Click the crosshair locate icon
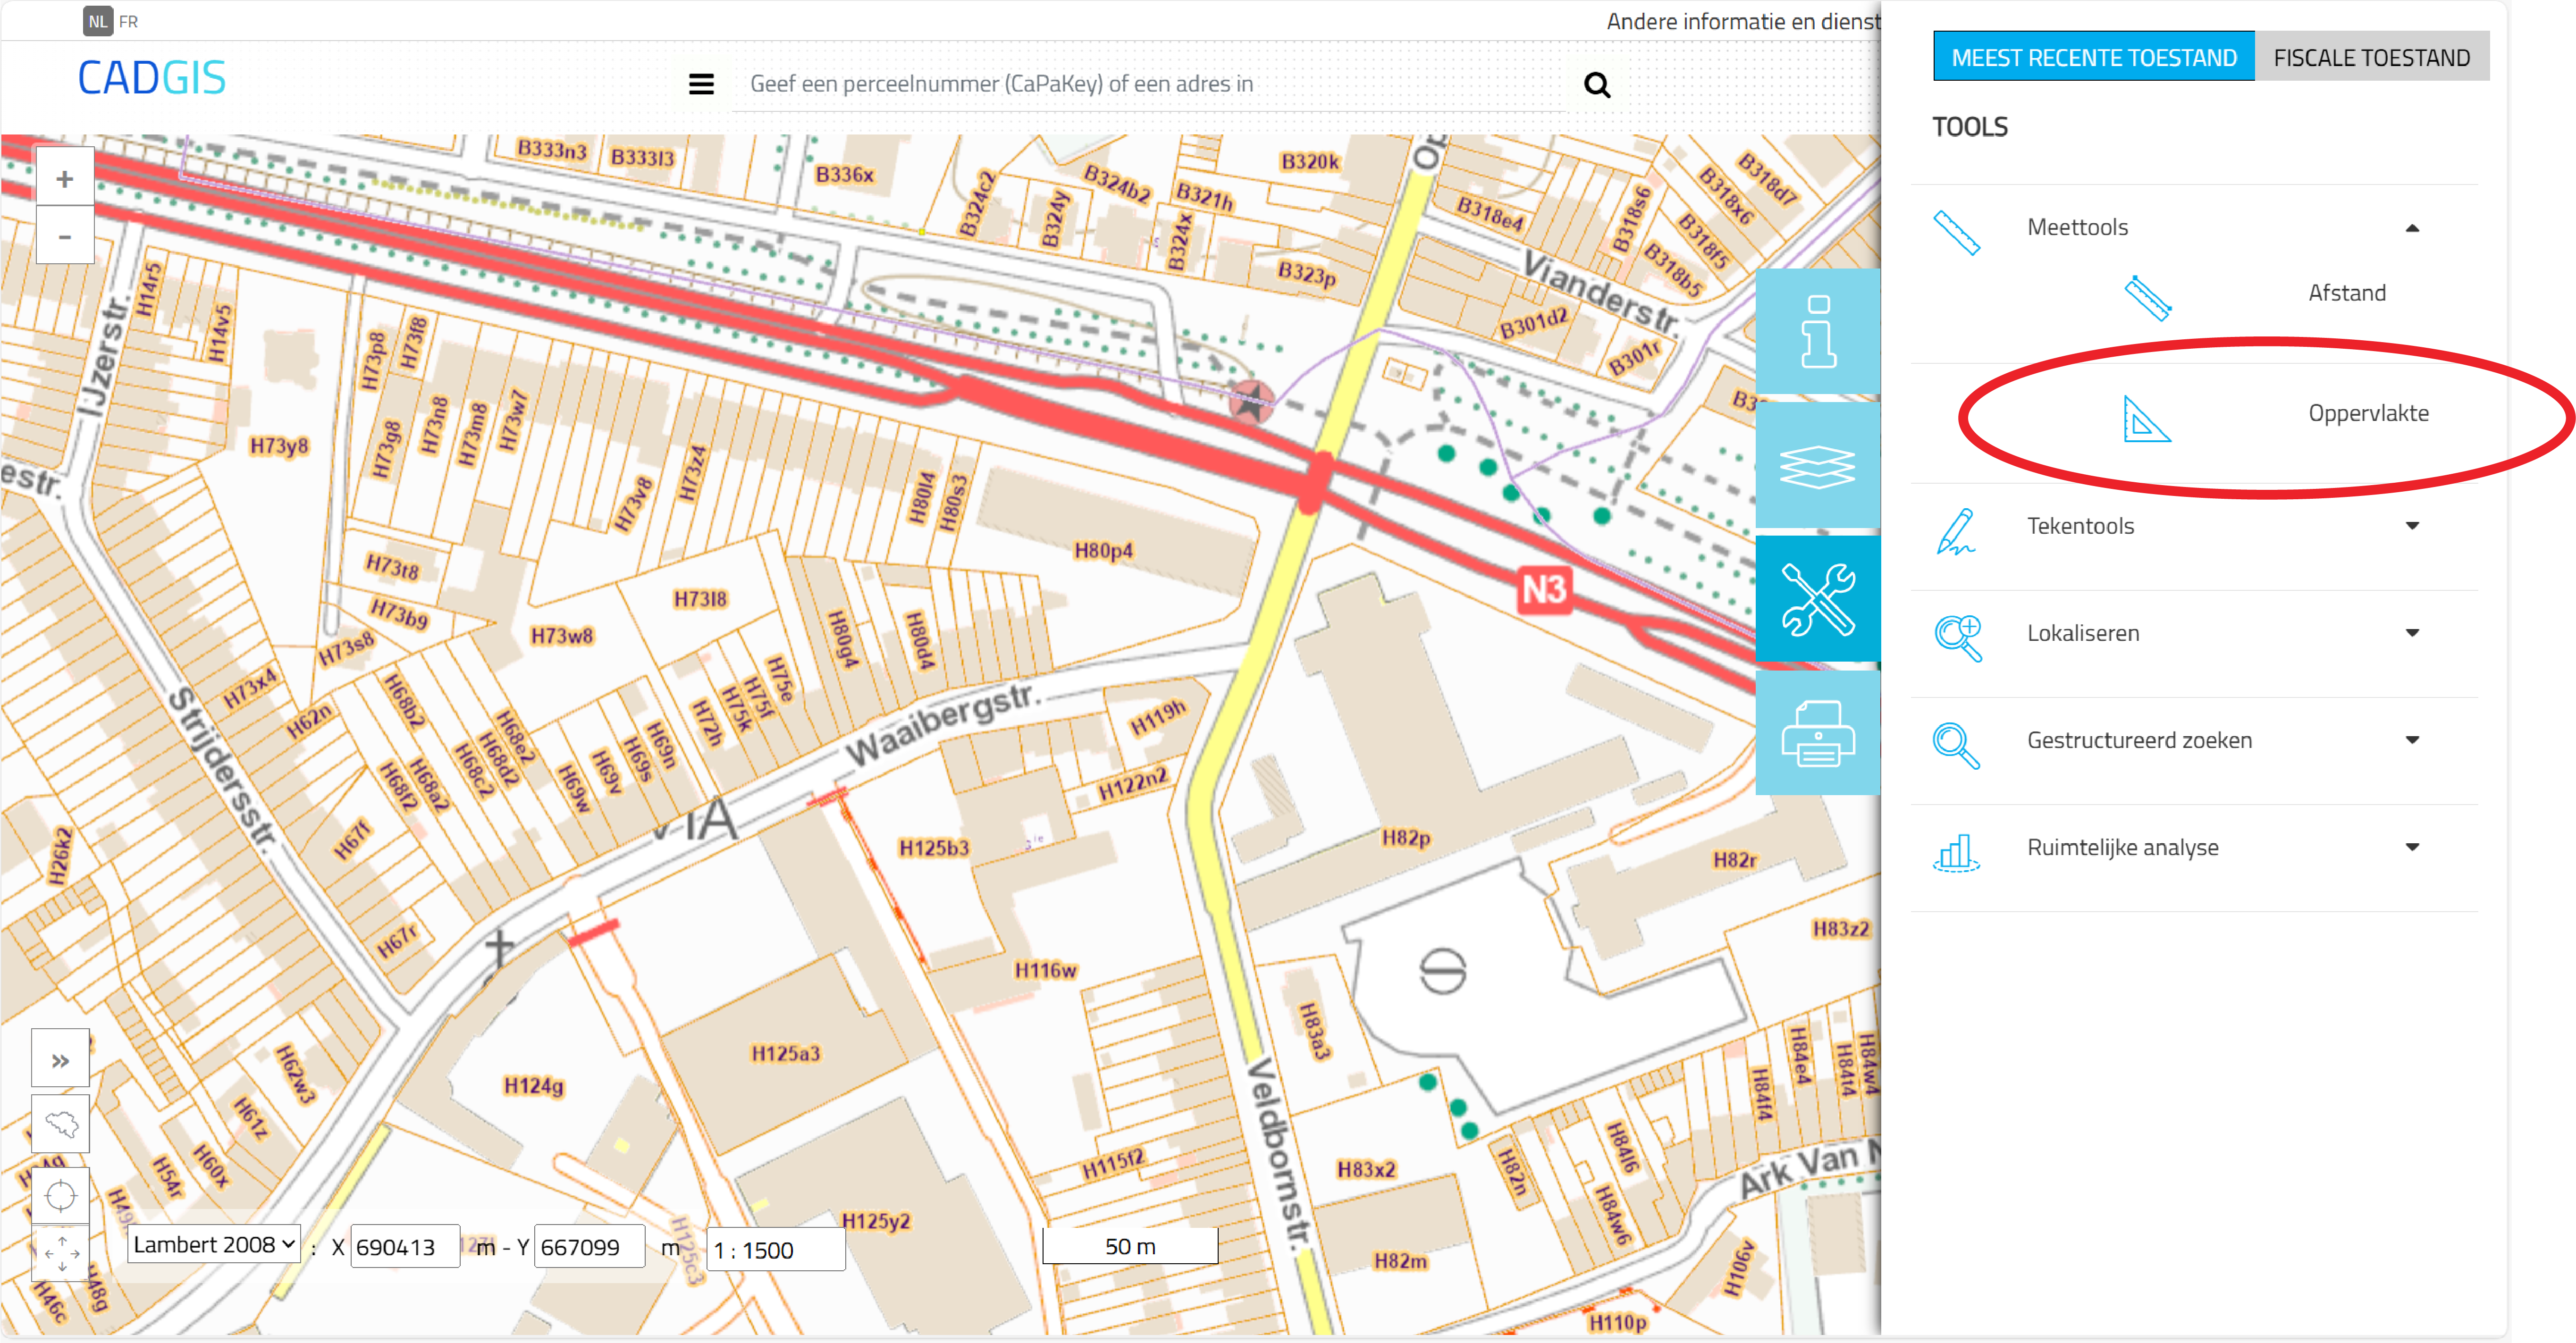The width and height of the screenshot is (2576, 1343). [60, 1195]
